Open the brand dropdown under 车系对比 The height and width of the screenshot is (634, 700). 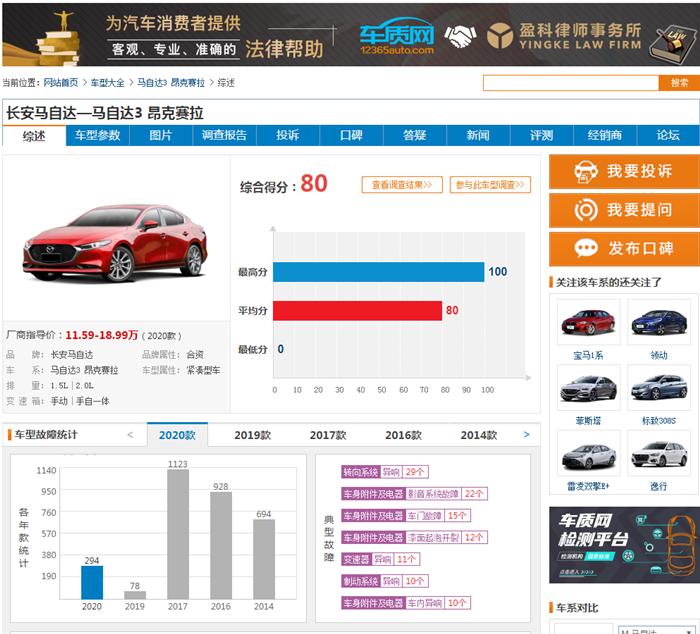657,630
